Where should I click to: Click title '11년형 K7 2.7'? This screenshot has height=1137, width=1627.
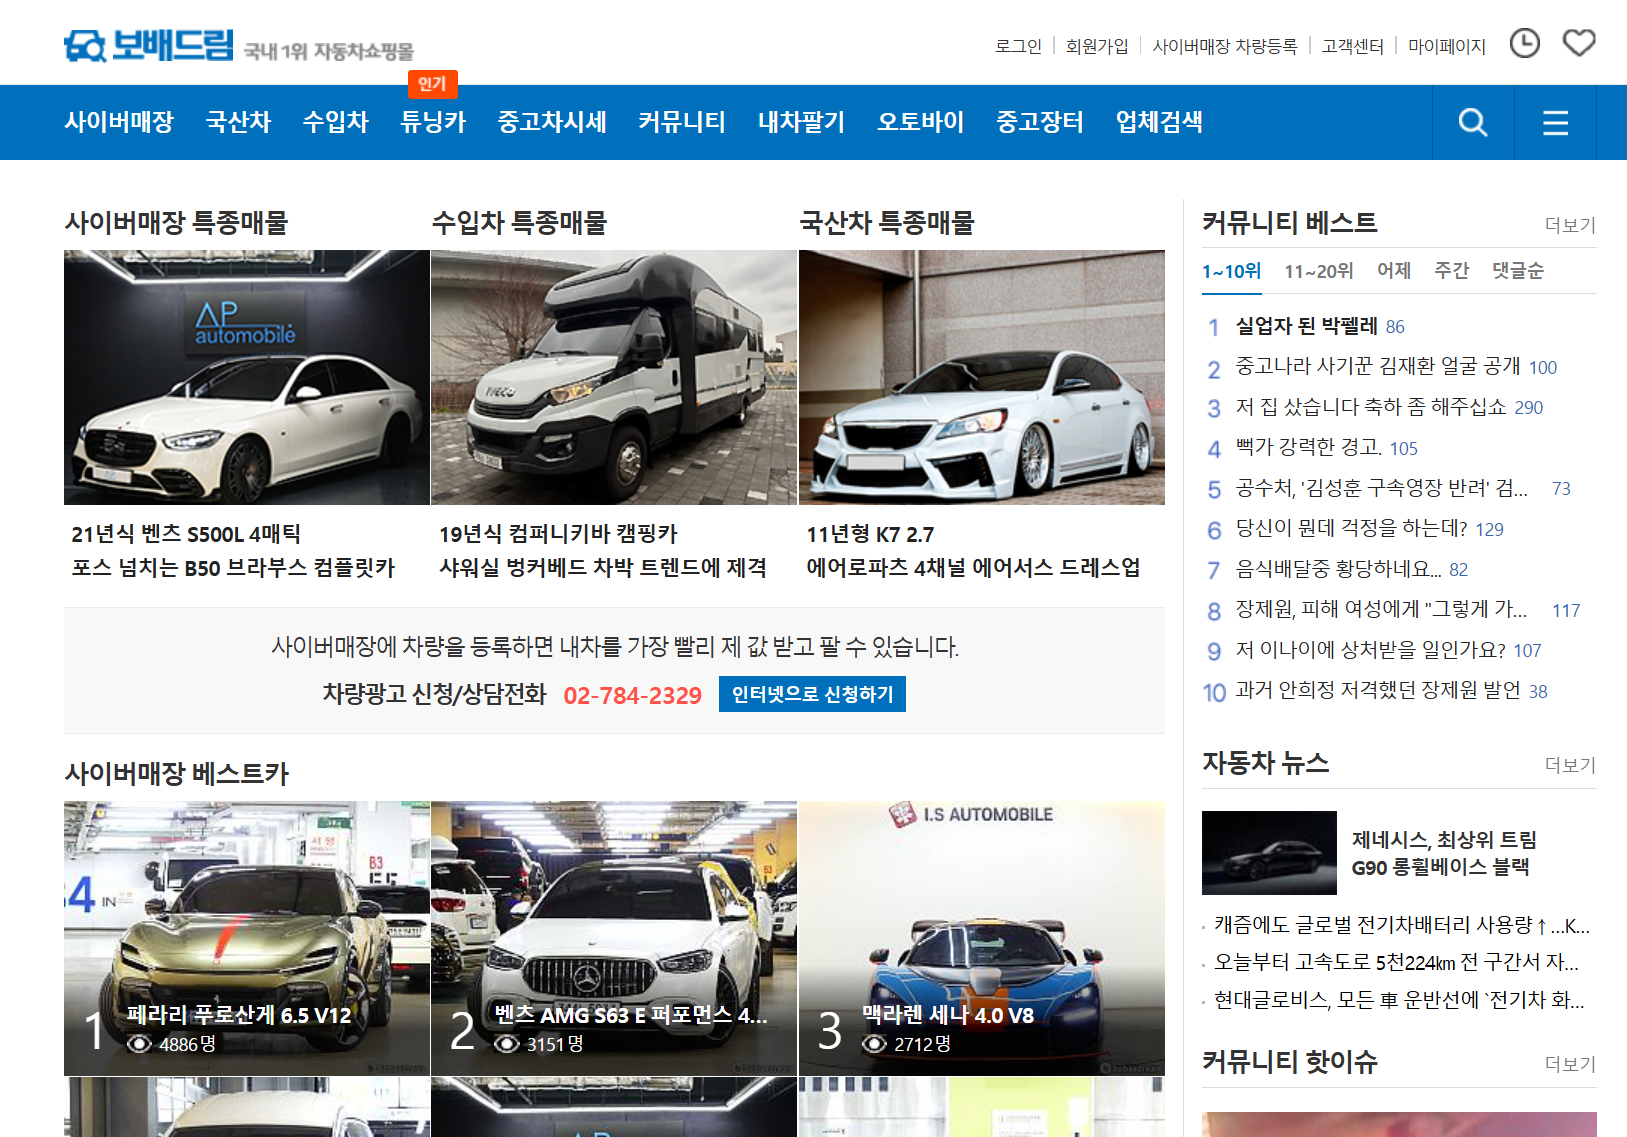point(870,534)
